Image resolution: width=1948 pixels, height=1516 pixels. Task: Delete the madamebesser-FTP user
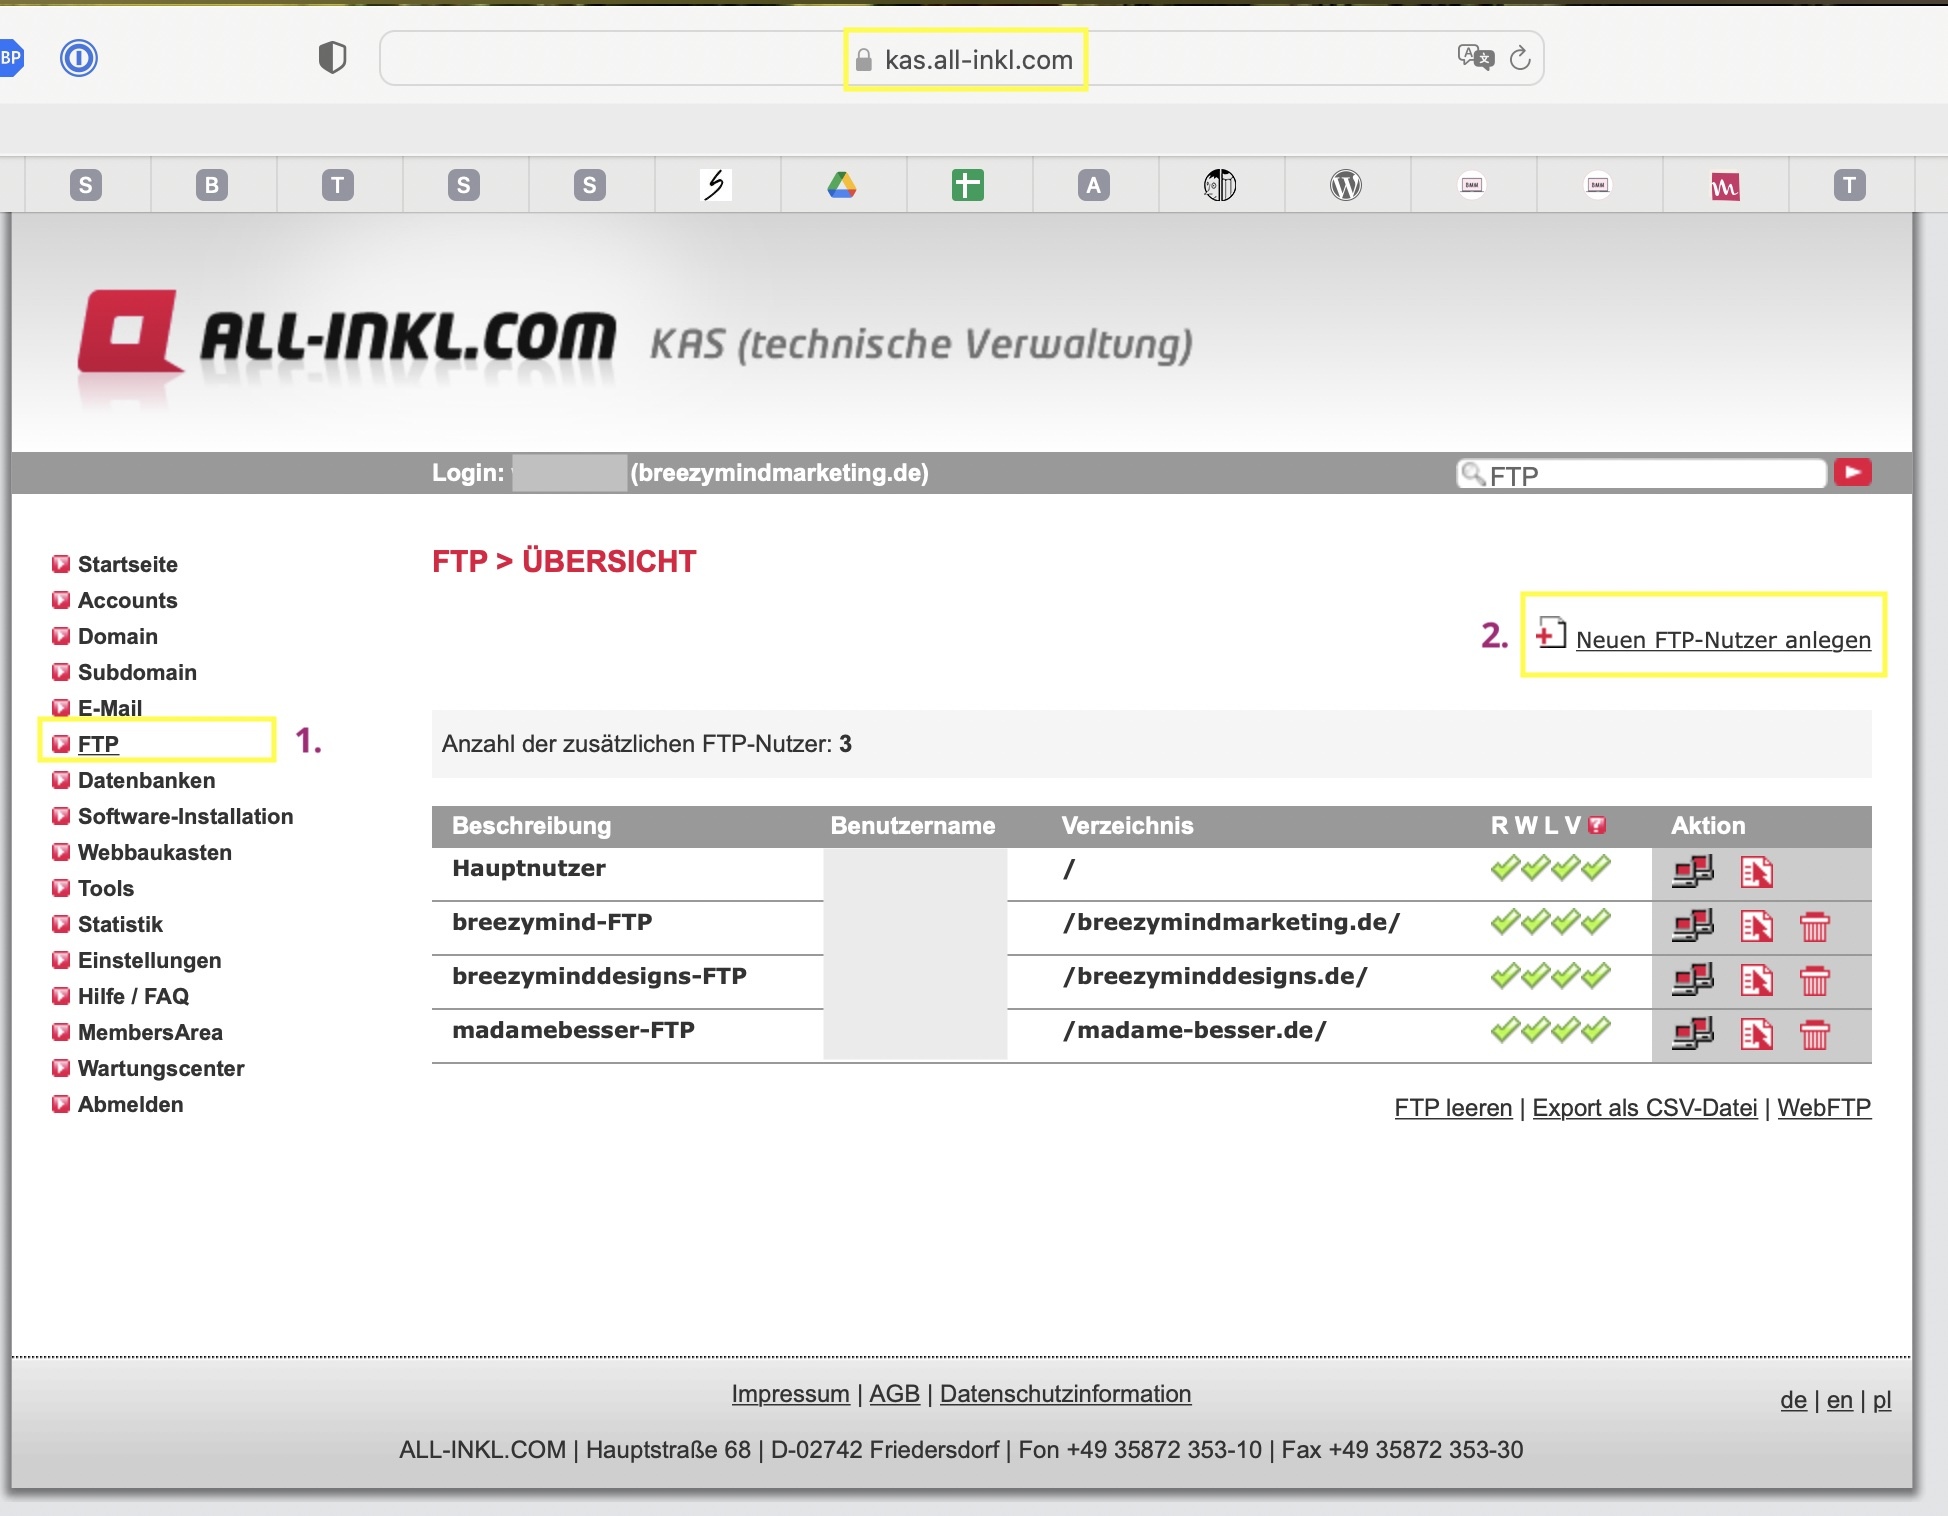coord(1815,1035)
